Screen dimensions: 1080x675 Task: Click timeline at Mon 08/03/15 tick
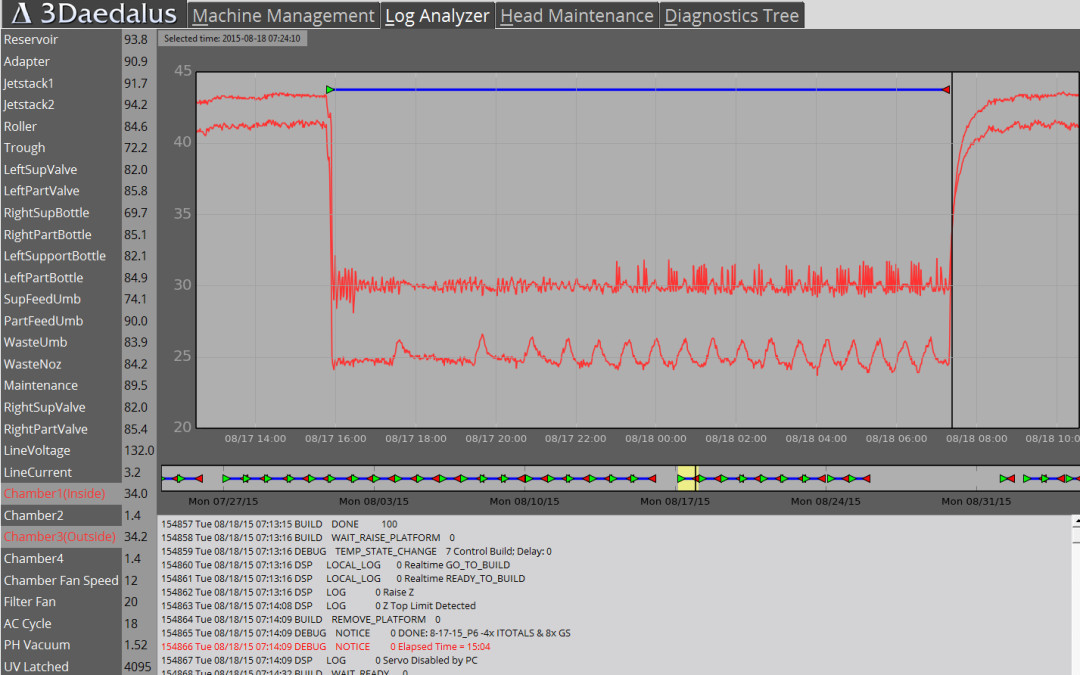point(374,479)
